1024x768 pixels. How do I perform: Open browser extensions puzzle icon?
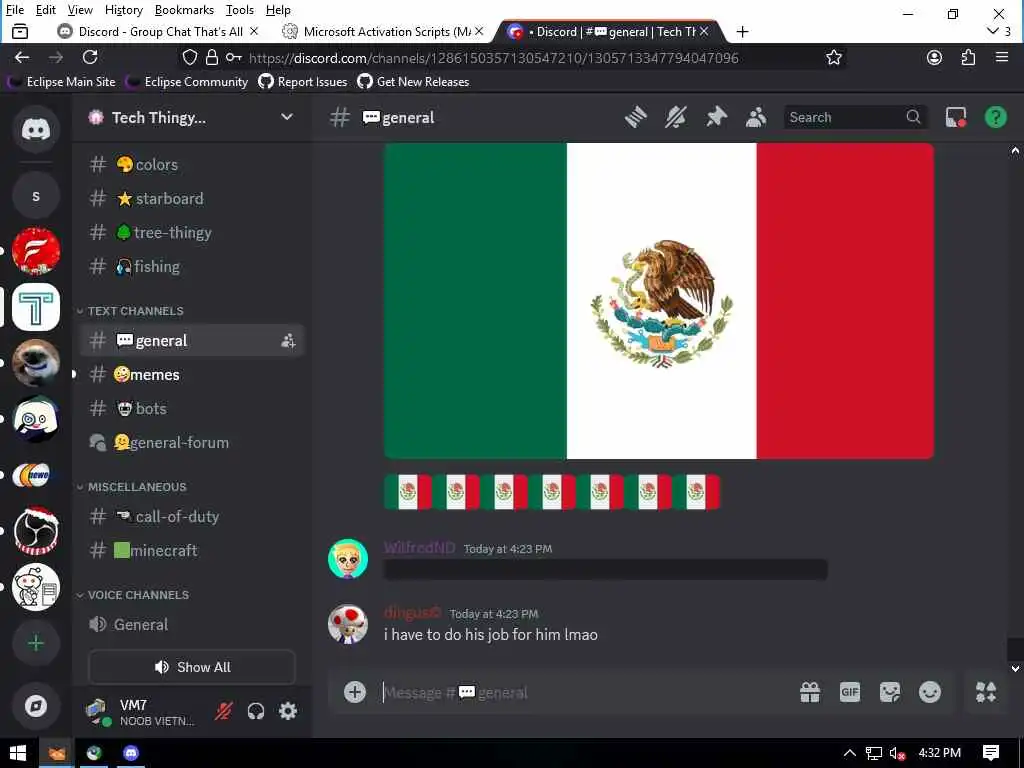click(x=968, y=57)
